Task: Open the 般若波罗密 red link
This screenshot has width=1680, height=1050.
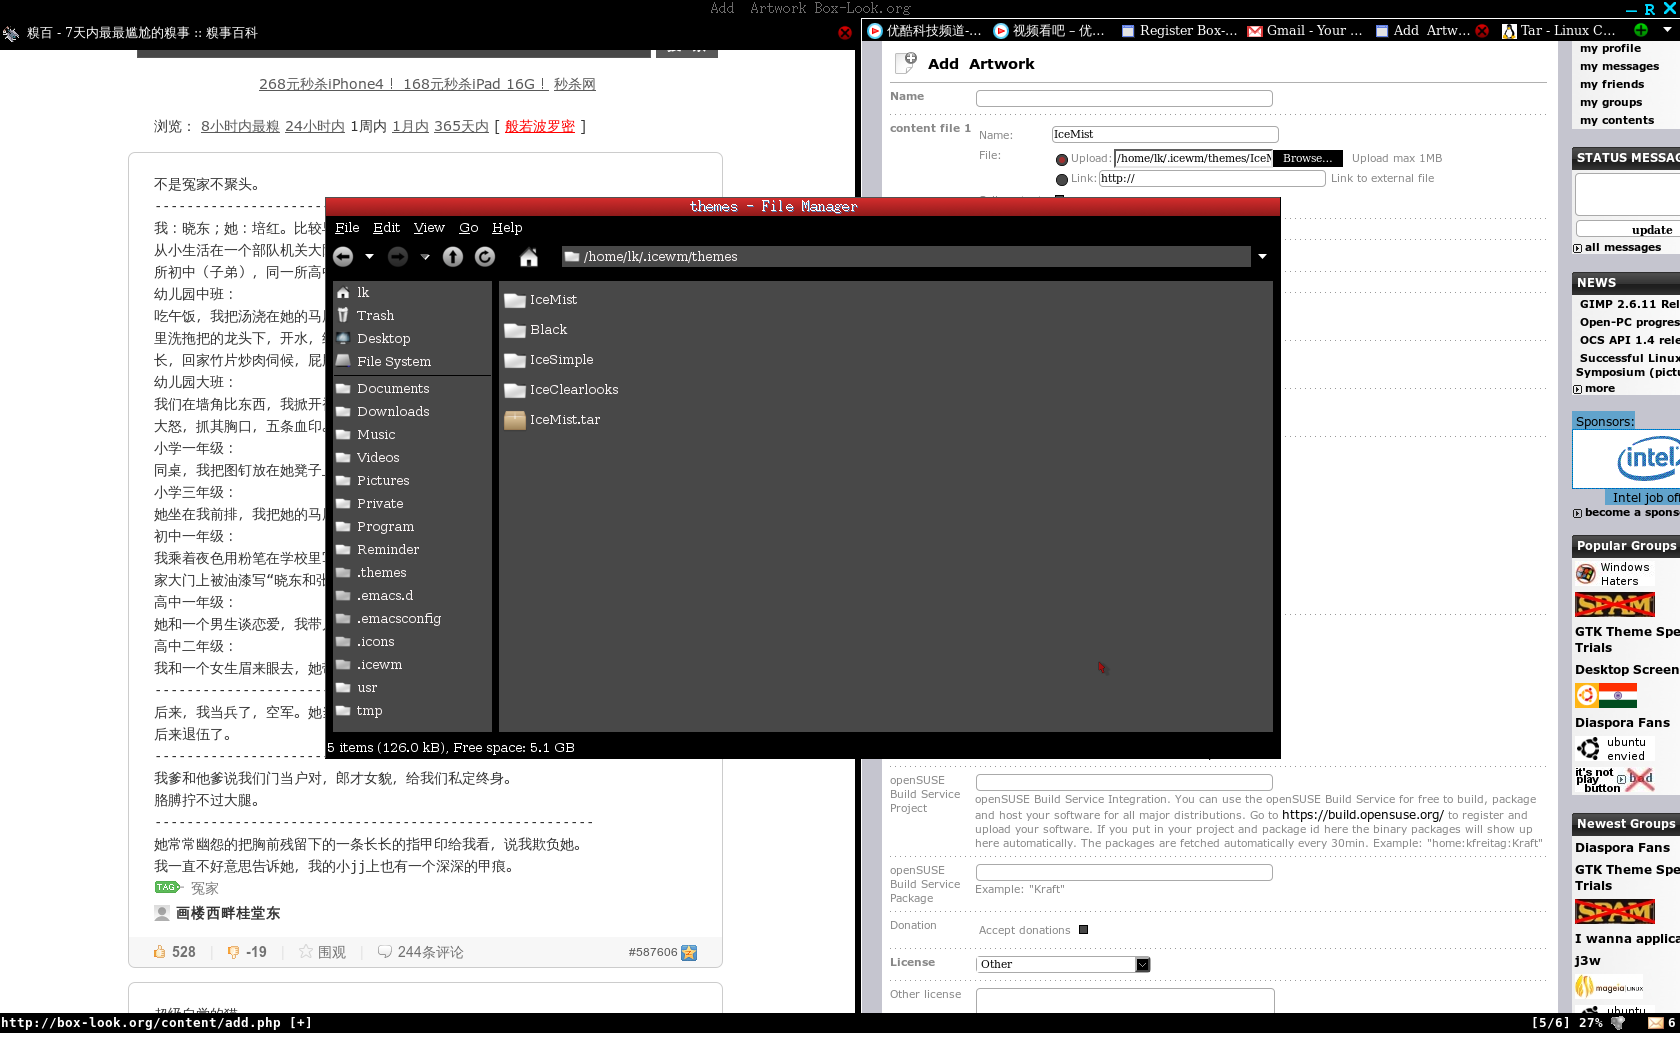Action: [x=540, y=126]
